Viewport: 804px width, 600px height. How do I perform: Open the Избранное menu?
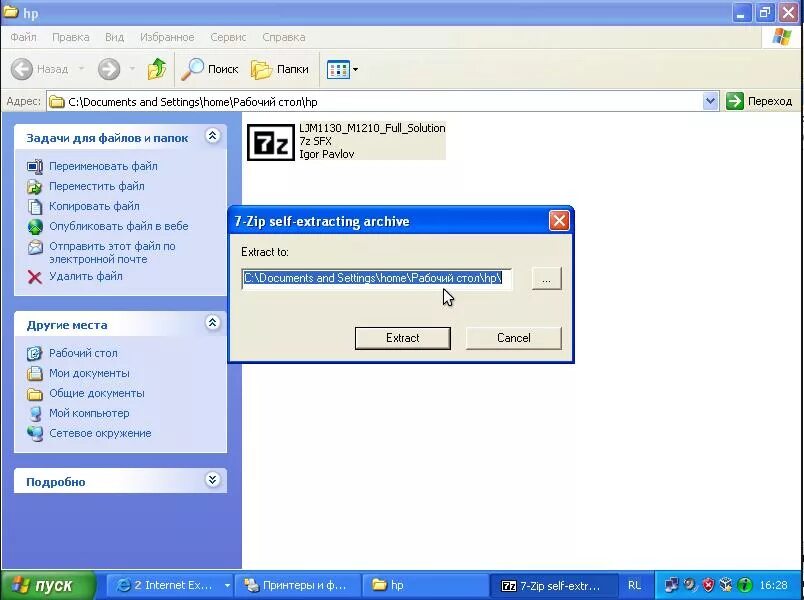pyautogui.click(x=167, y=37)
